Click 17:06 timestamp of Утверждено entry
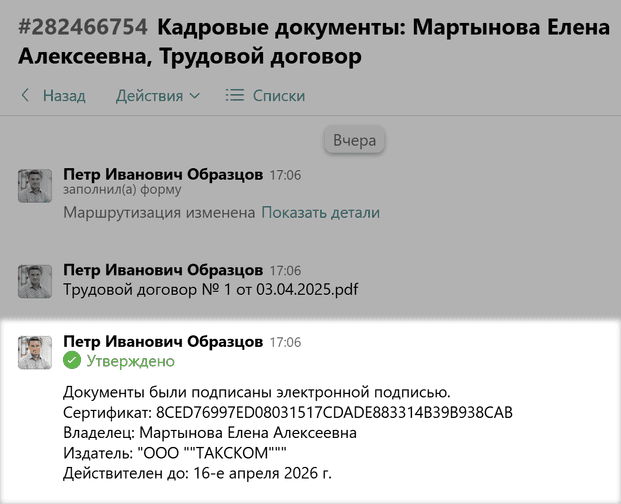 [x=285, y=342]
